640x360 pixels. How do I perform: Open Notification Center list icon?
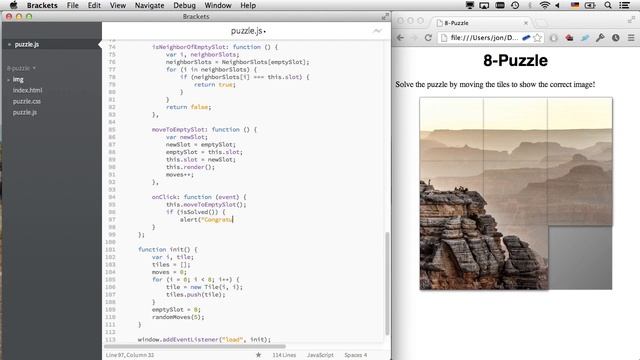624,5
